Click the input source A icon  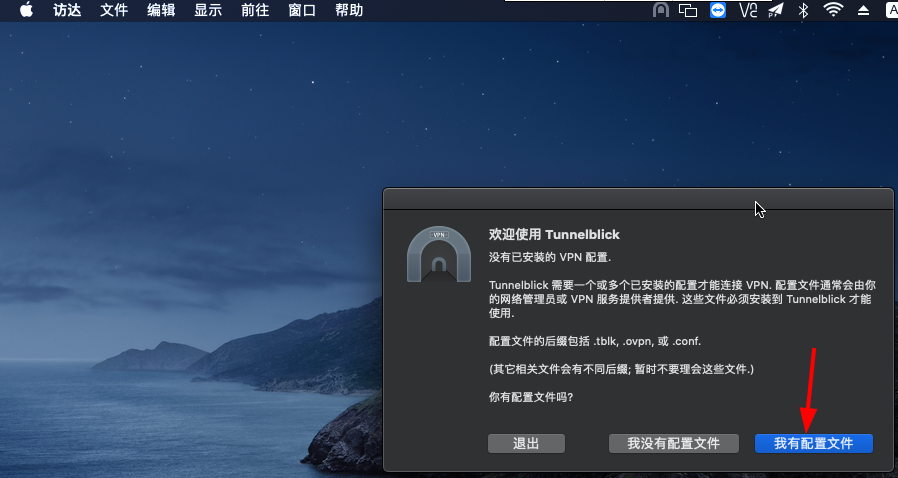pos(891,10)
